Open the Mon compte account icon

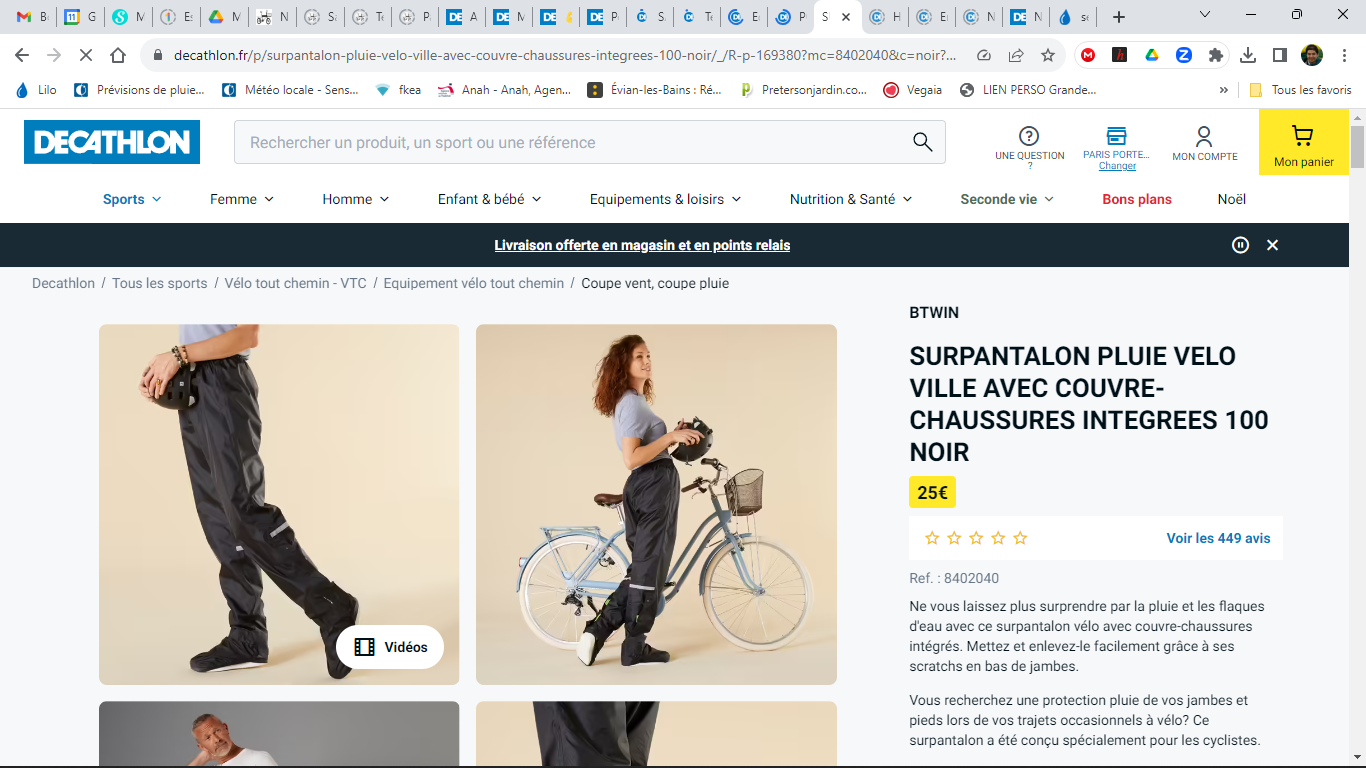tap(1204, 143)
